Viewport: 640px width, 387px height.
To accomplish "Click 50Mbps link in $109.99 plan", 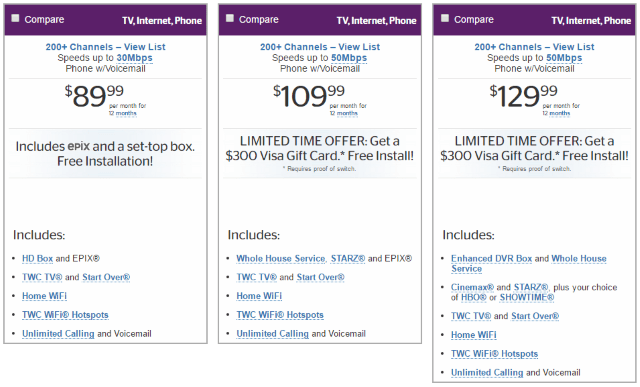I will click(349, 58).
